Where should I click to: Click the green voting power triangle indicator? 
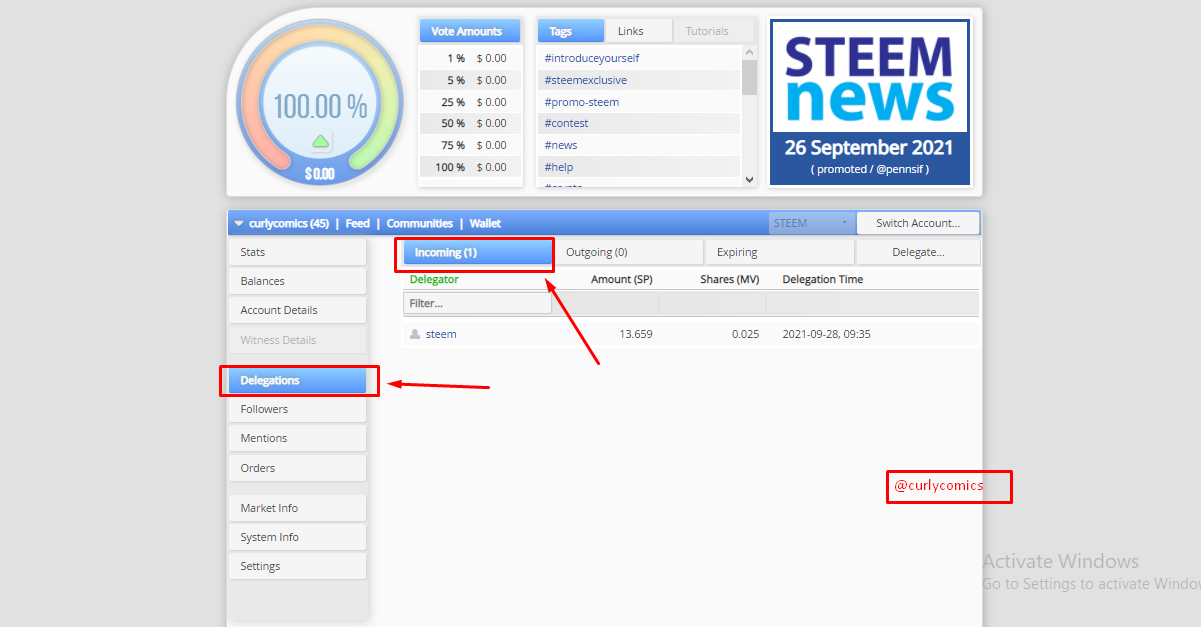click(x=320, y=141)
